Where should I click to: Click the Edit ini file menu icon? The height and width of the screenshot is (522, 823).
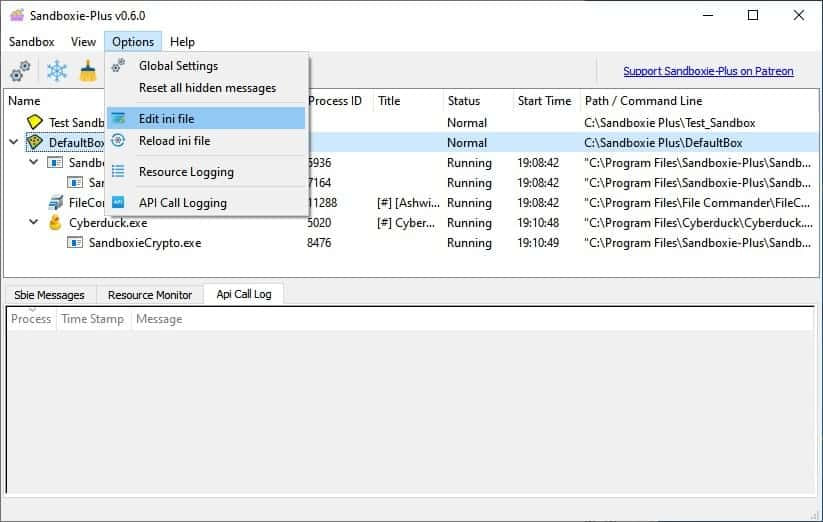click(x=119, y=119)
